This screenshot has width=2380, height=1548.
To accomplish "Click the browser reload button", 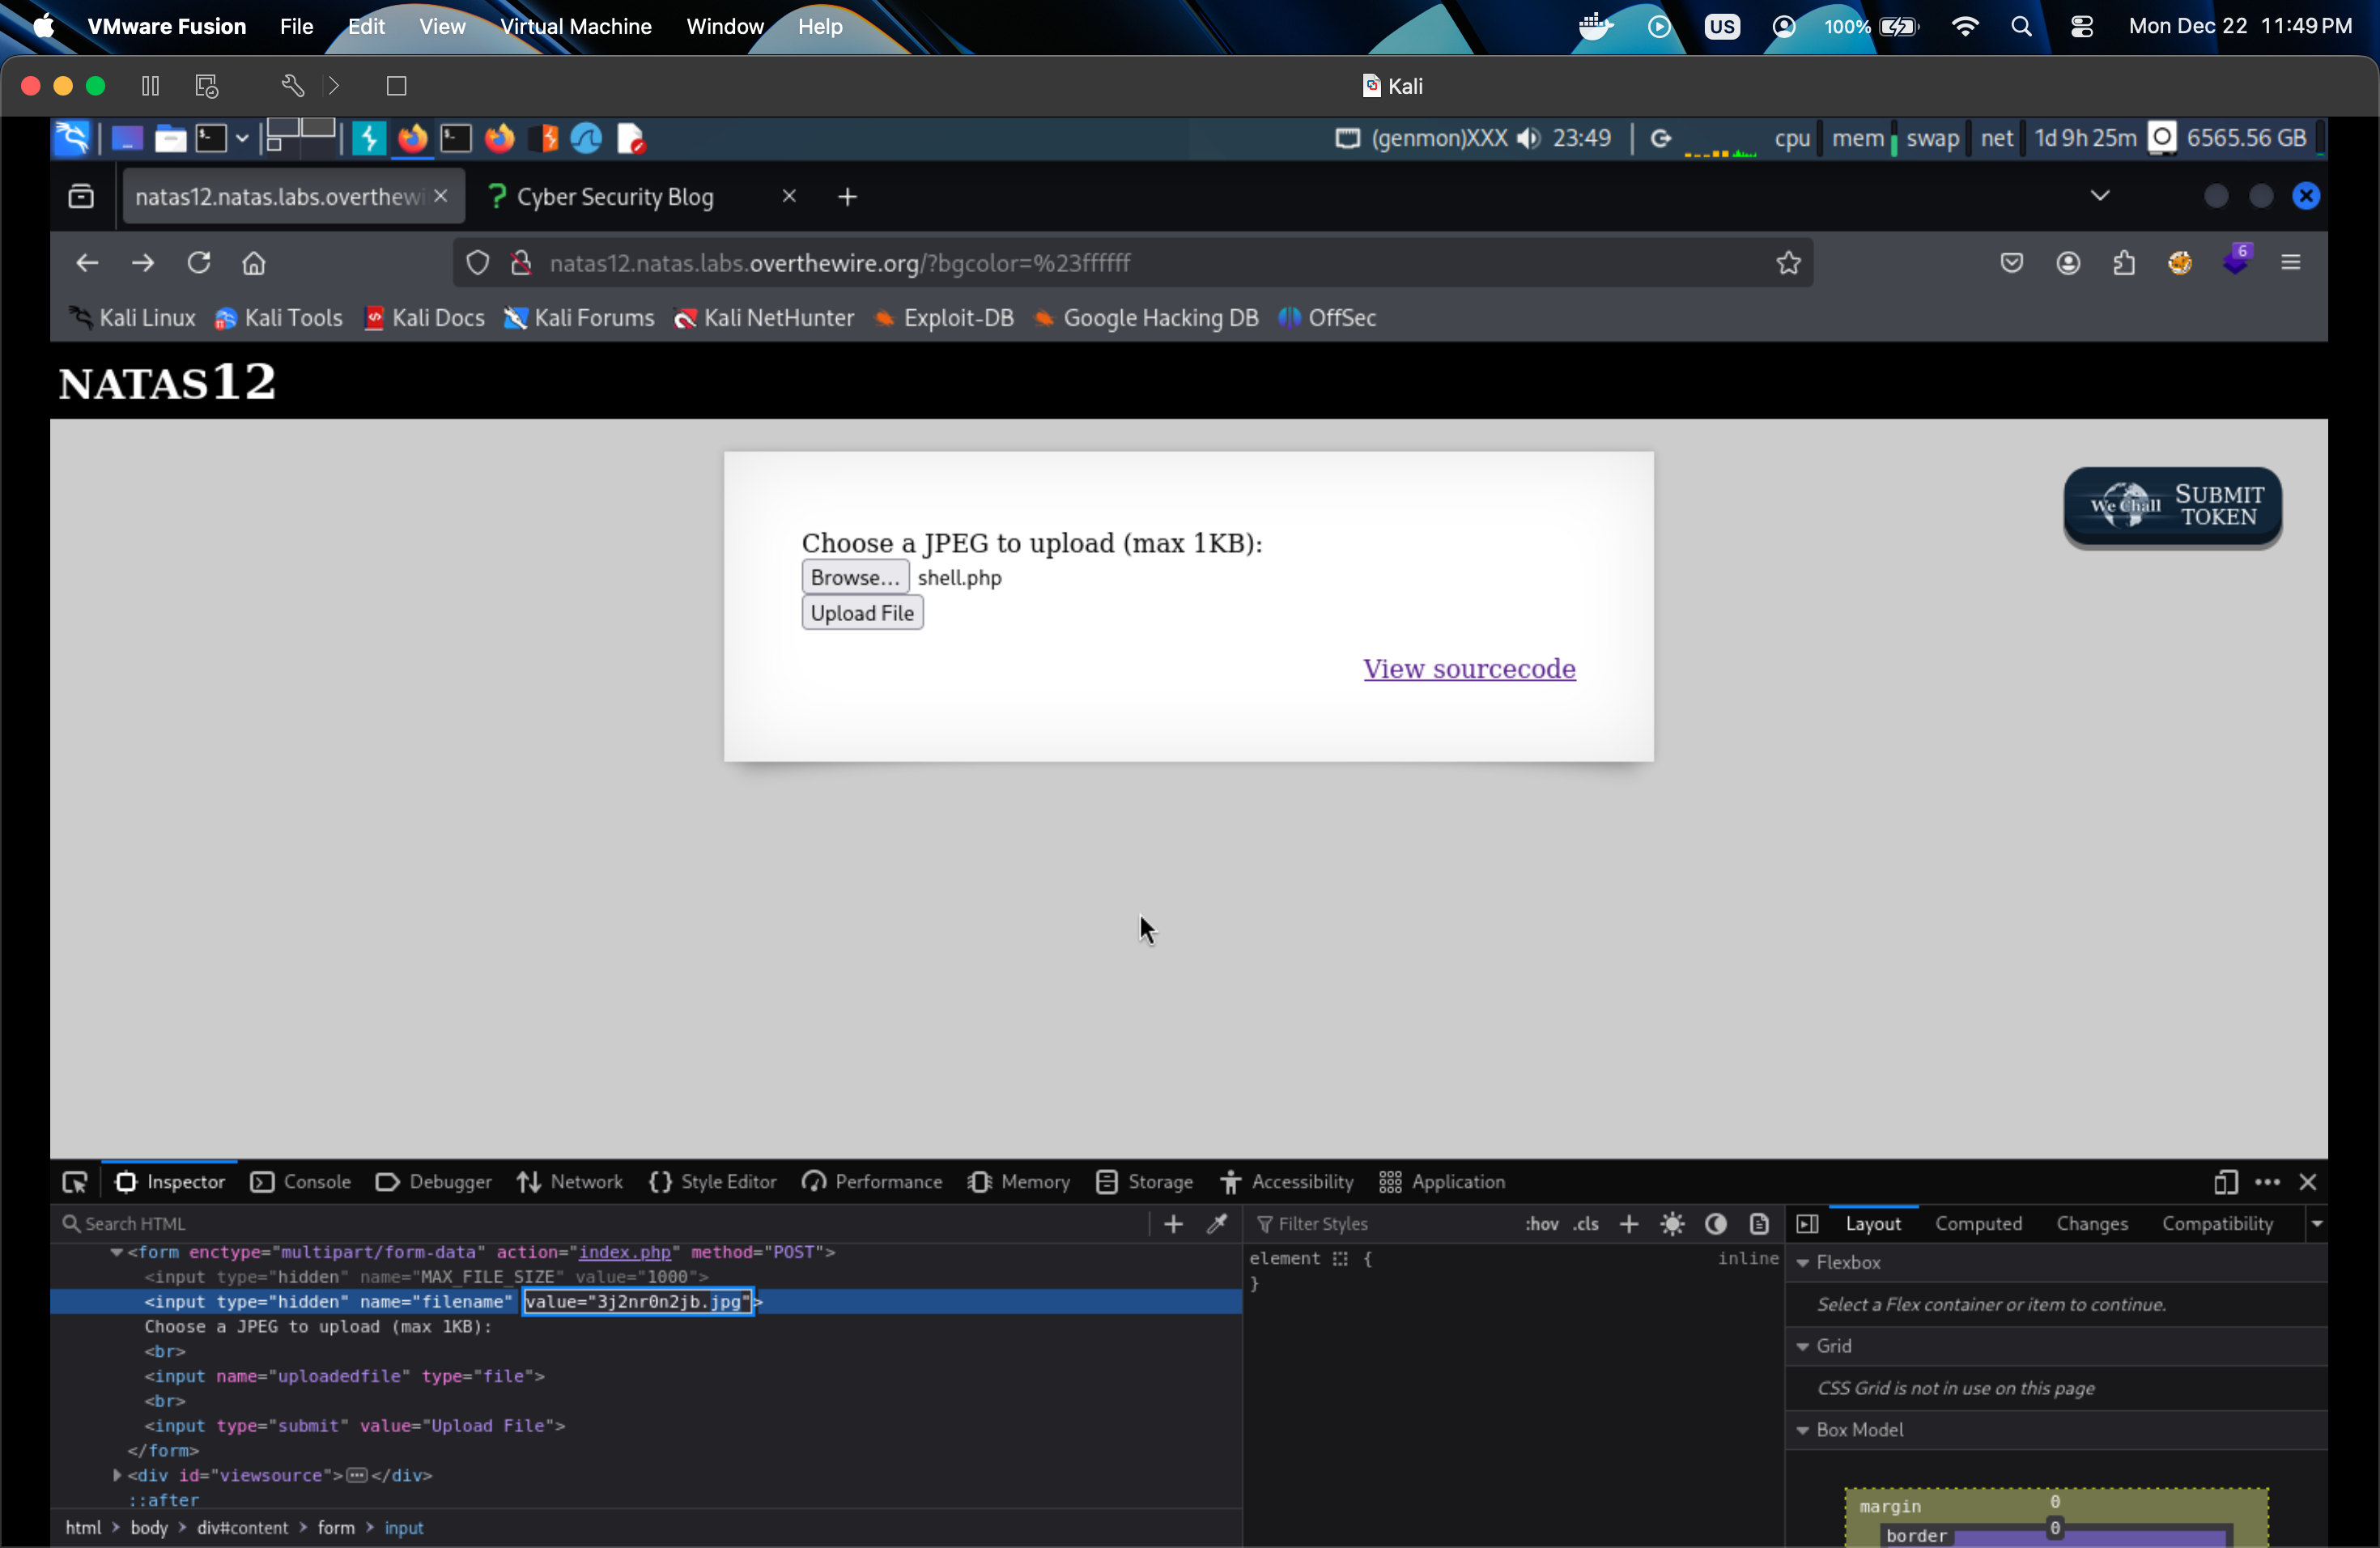I will 199,263.
